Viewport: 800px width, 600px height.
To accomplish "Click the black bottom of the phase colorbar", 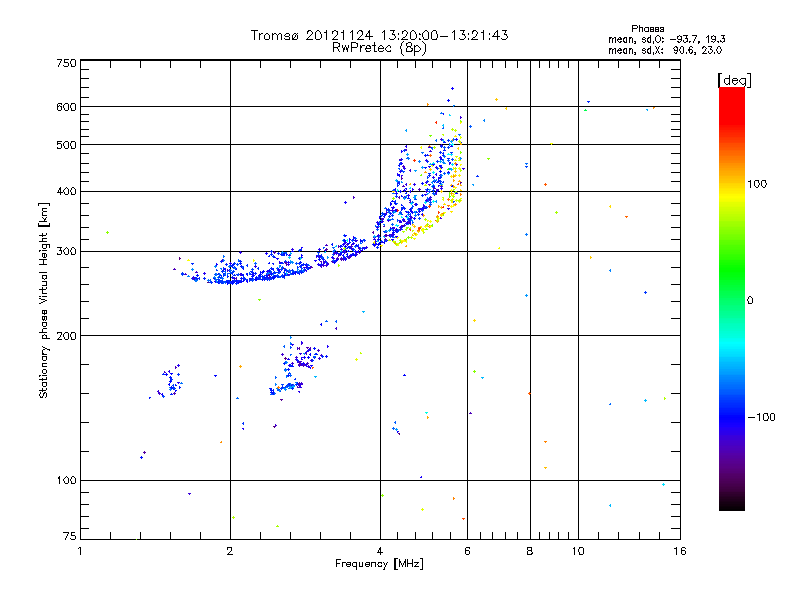I will tap(732, 503).
